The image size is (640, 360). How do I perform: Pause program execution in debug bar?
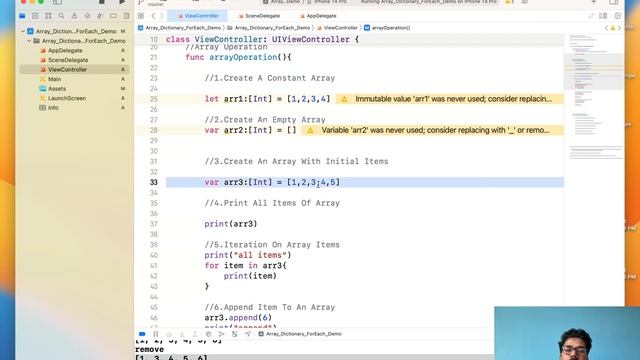(x=156, y=334)
